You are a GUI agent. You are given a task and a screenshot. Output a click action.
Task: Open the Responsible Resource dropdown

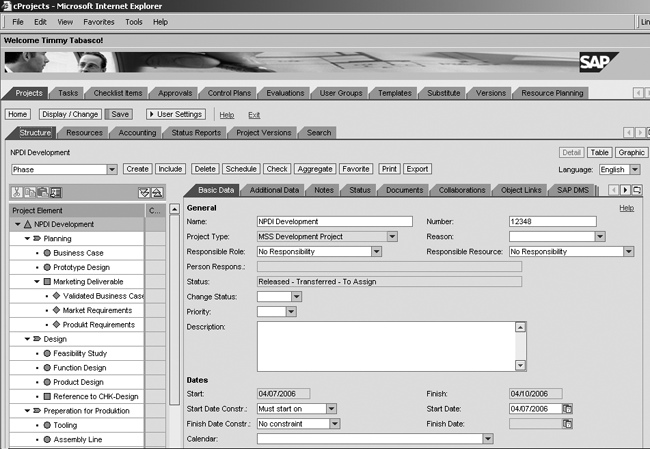coord(629,252)
